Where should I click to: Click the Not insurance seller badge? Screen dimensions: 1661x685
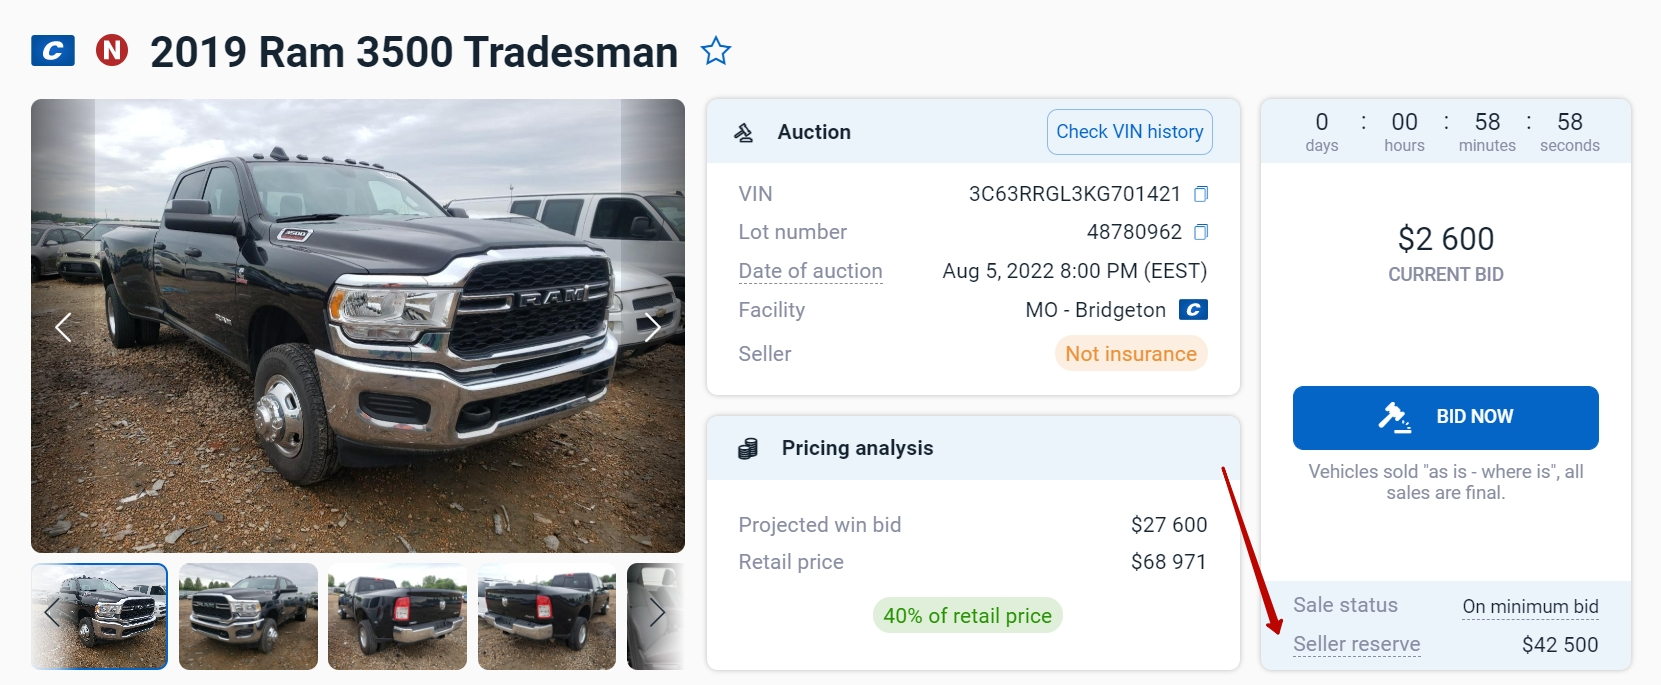click(x=1130, y=354)
